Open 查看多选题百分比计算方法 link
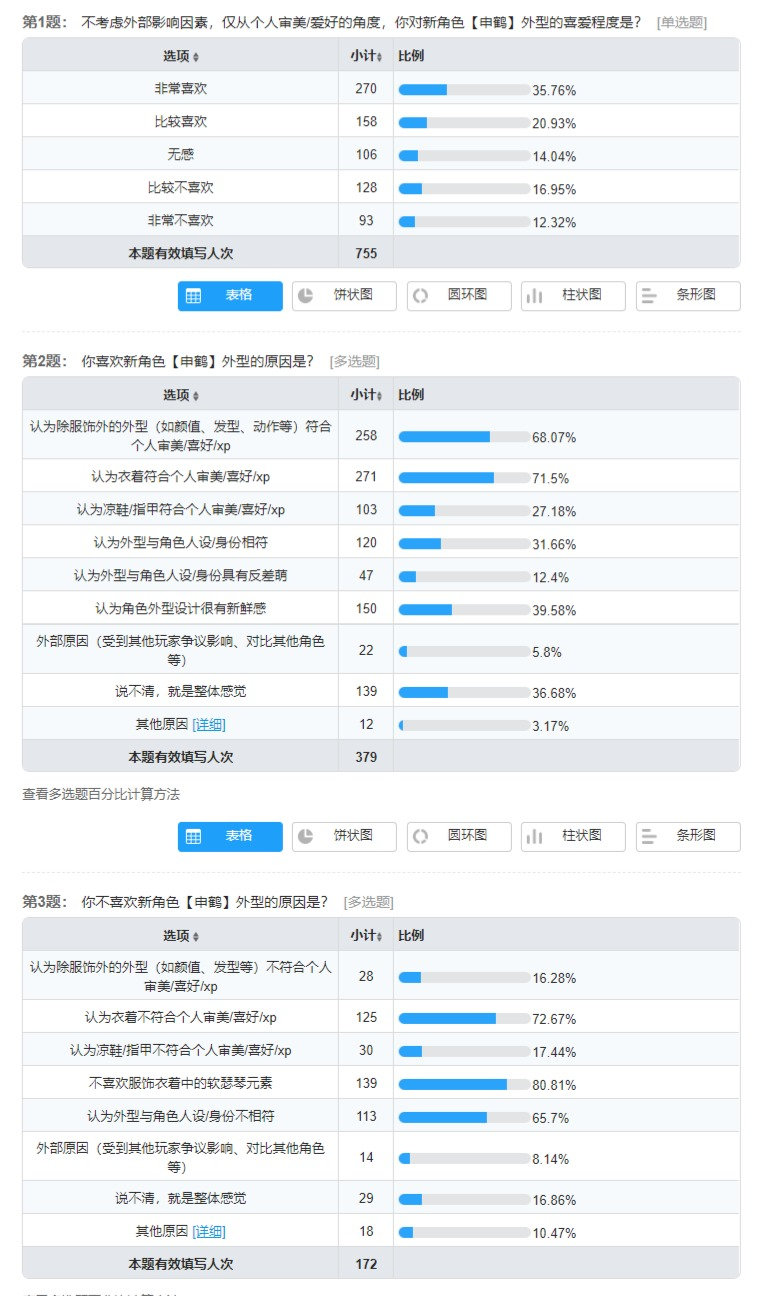Image resolution: width=760 pixels, height=1296 pixels. (101, 794)
